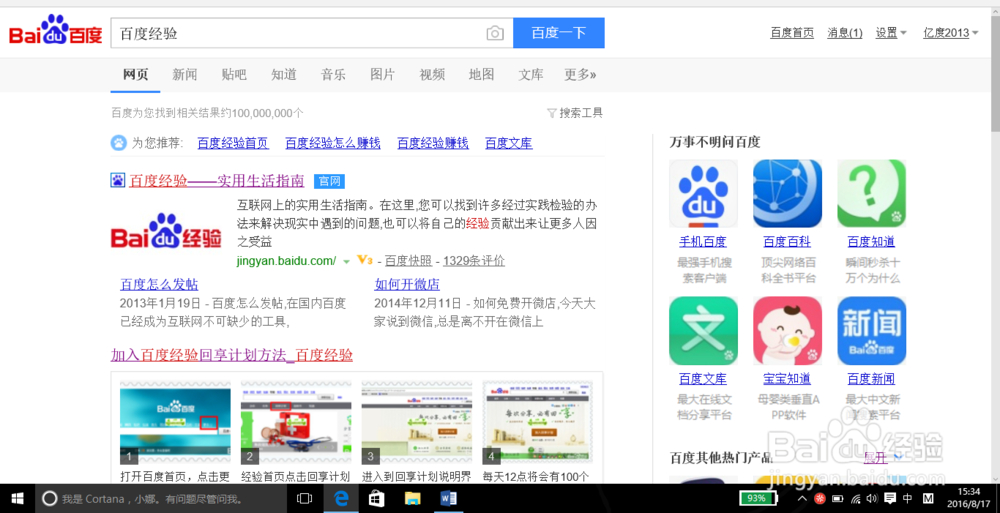1000x513 pixels.
Task: Open step 1 thumbnail 打开百度首页
Action: click(175, 422)
